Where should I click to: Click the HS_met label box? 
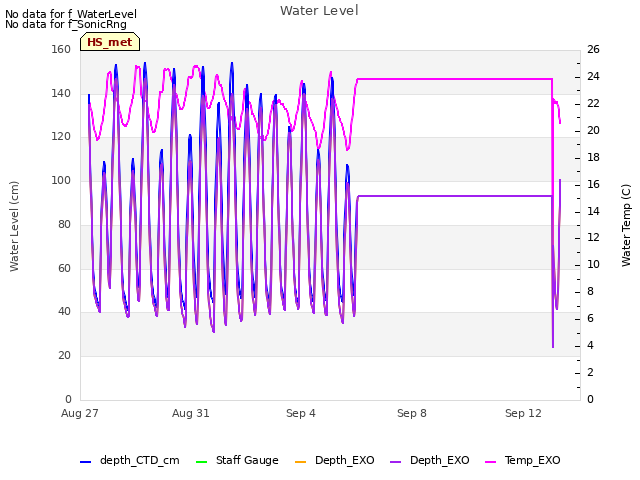110,42
